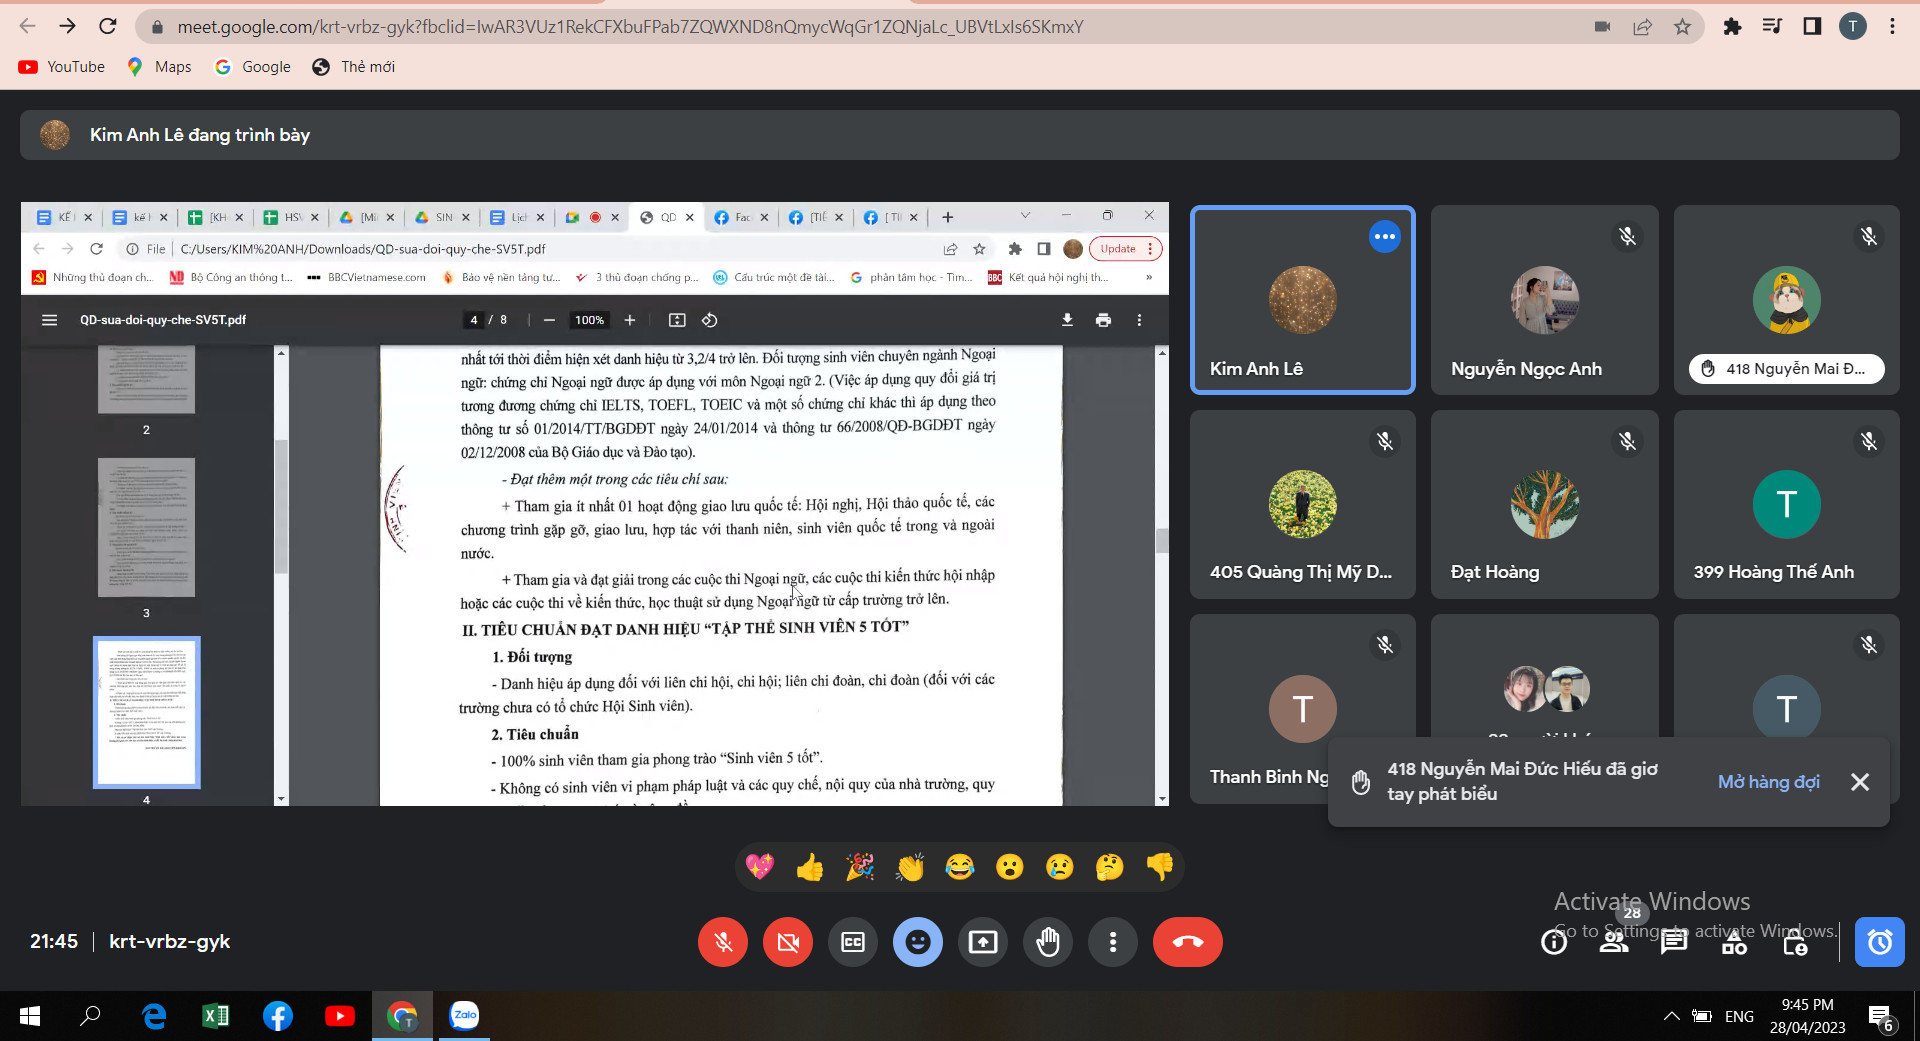This screenshot has height=1041, width=1920.
Task: Open the Maps bookmark
Action: 159,67
